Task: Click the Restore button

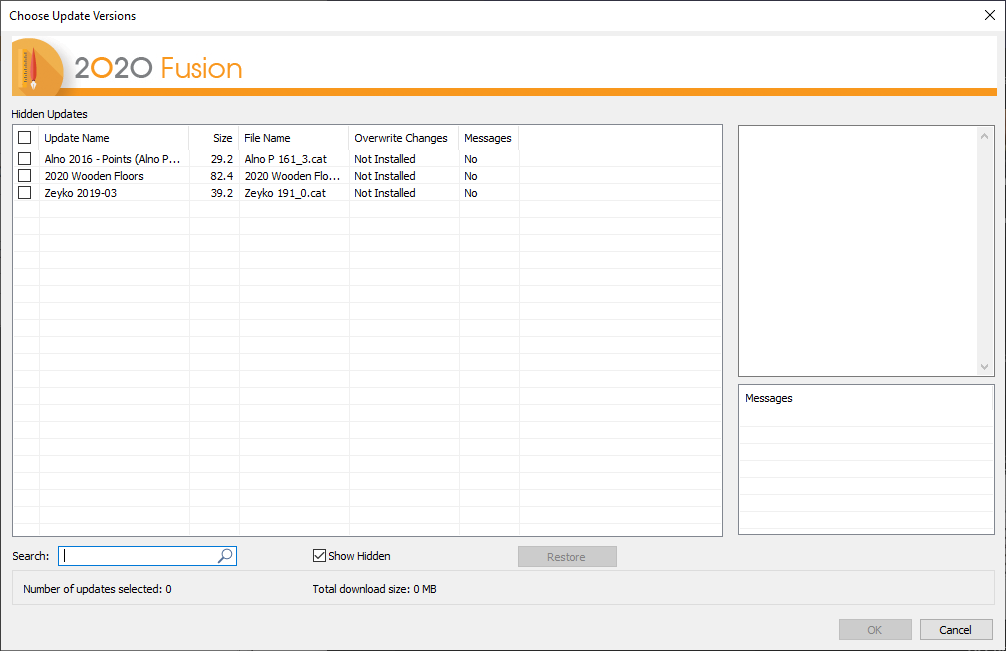Action: point(567,557)
